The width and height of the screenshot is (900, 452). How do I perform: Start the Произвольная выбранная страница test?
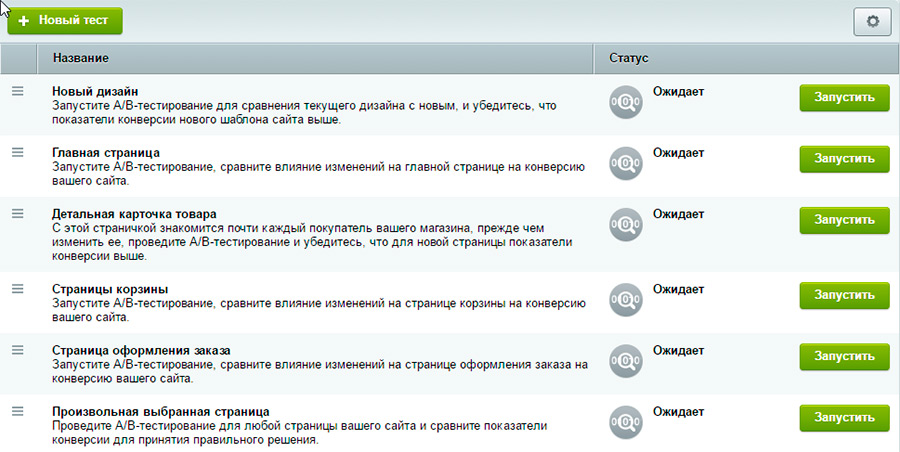coord(844,417)
